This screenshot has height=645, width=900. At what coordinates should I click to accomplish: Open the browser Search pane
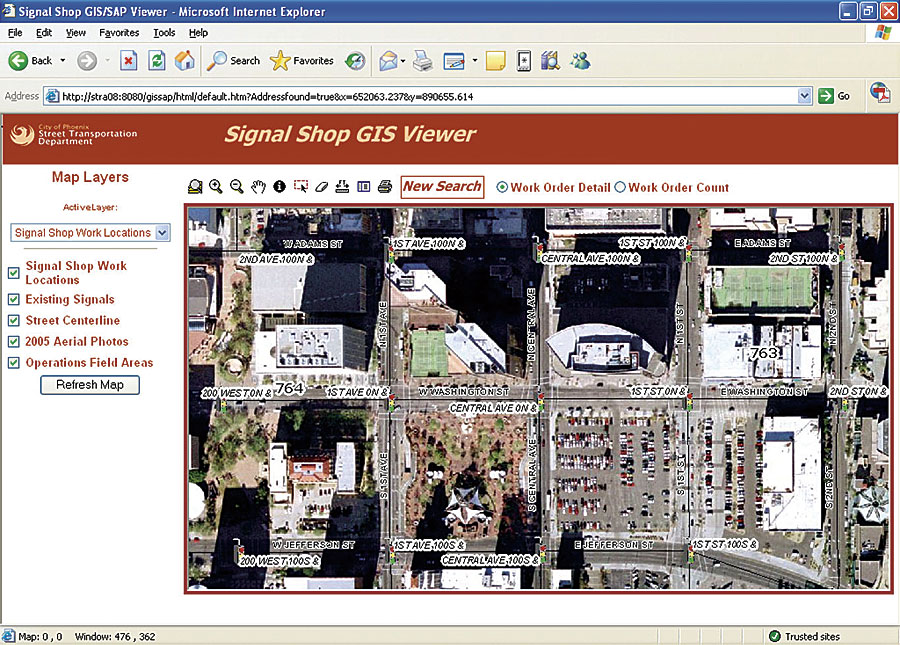tap(234, 60)
